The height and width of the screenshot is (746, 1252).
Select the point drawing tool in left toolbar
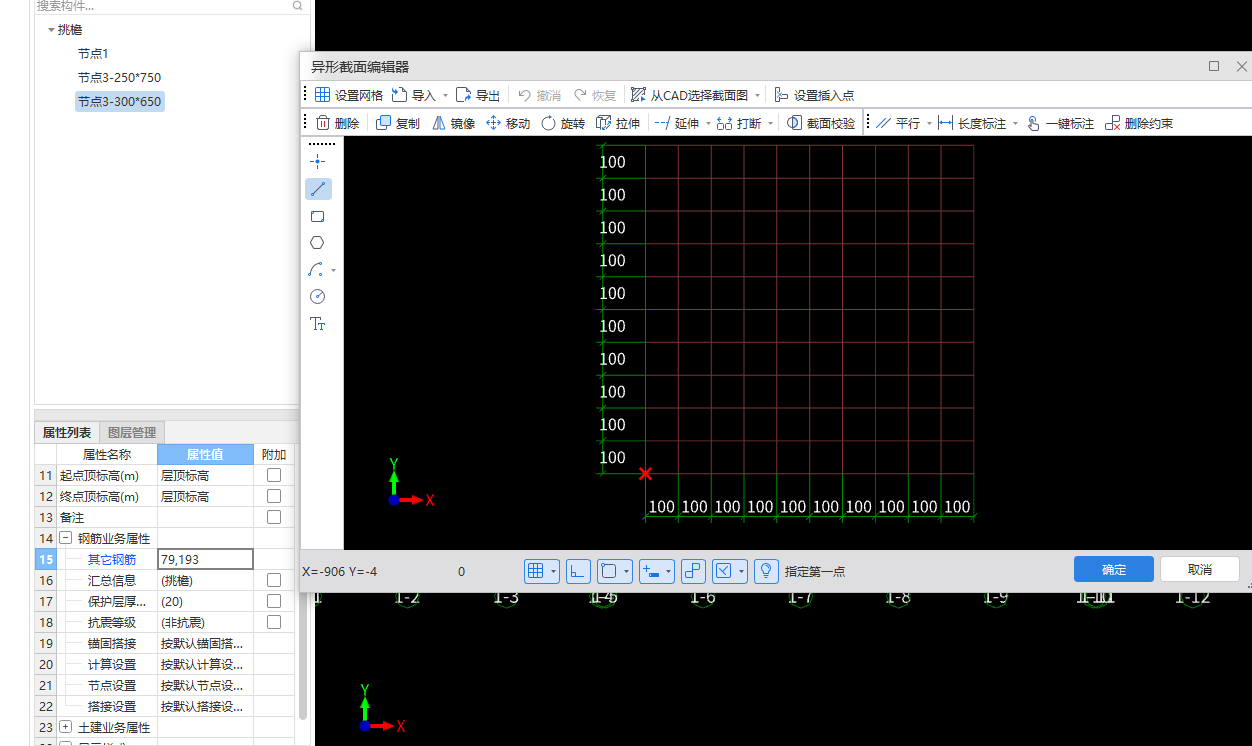318,161
